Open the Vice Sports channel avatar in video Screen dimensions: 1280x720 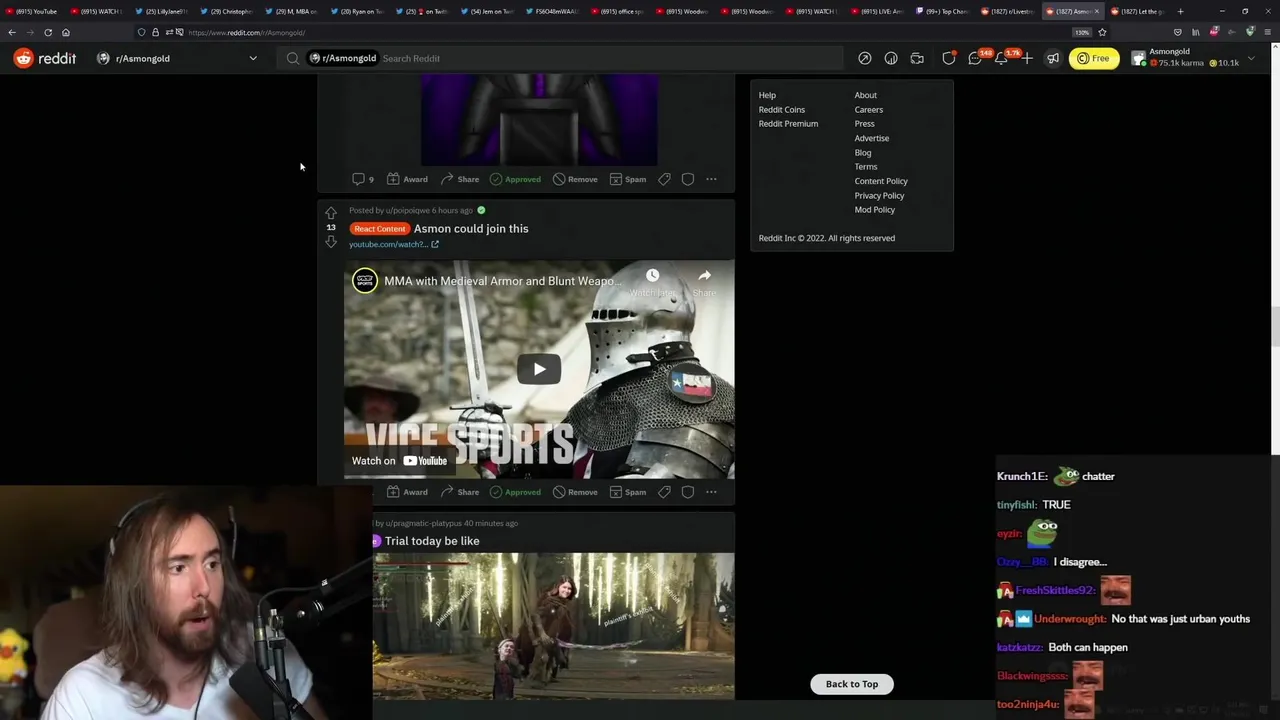click(x=365, y=281)
